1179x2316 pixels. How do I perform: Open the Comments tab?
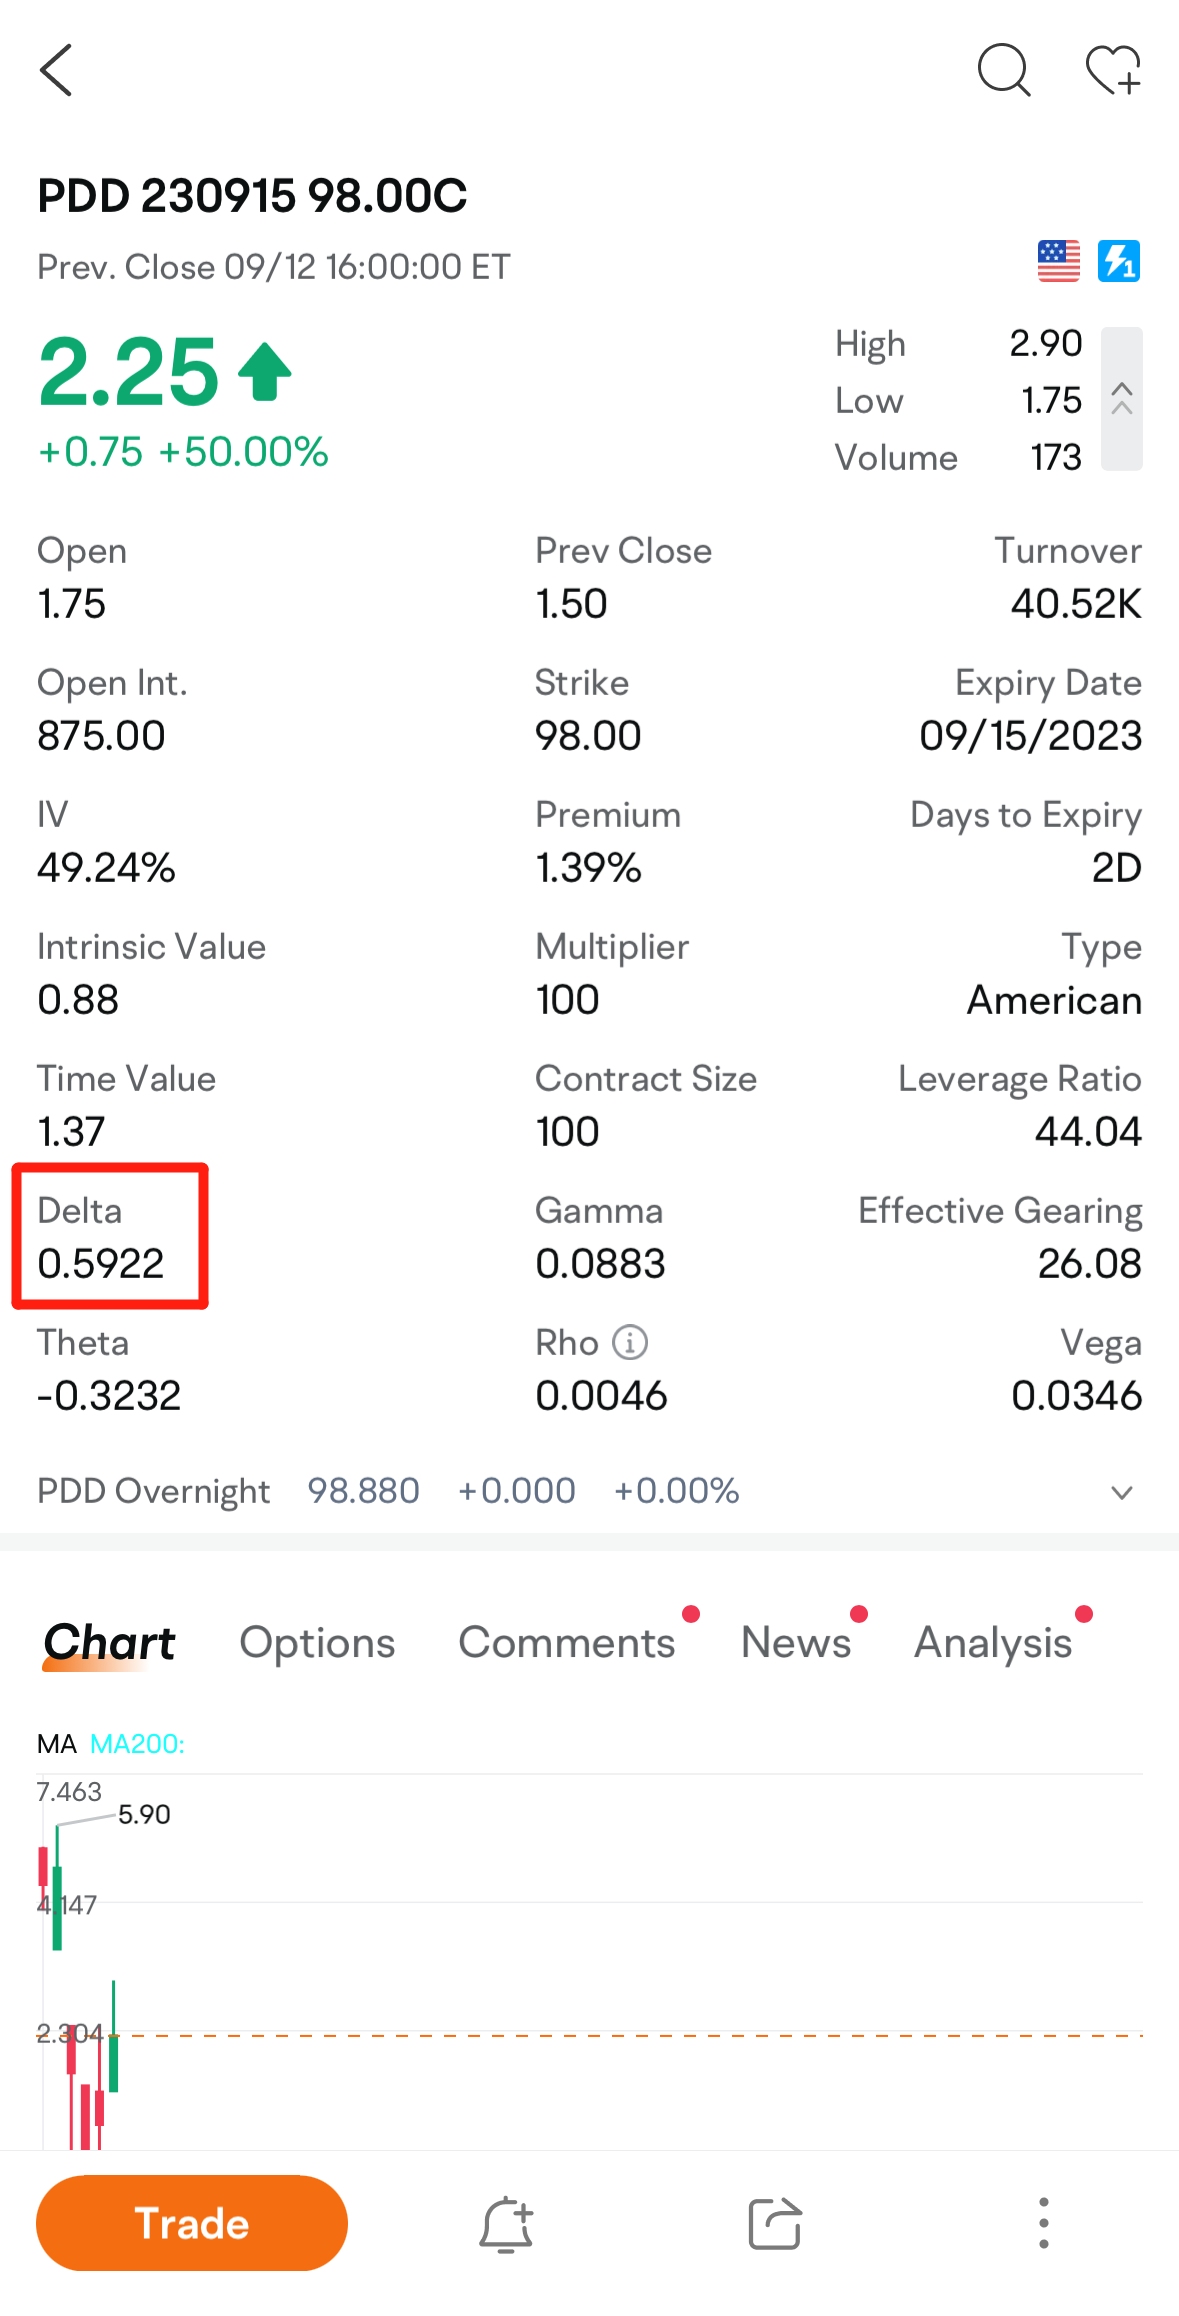[x=567, y=1643]
